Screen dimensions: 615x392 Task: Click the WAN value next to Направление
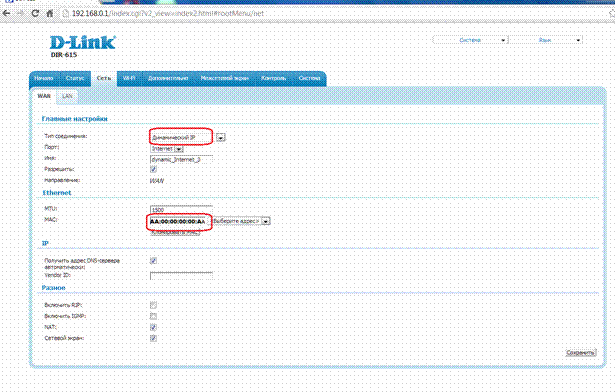coord(157,181)
